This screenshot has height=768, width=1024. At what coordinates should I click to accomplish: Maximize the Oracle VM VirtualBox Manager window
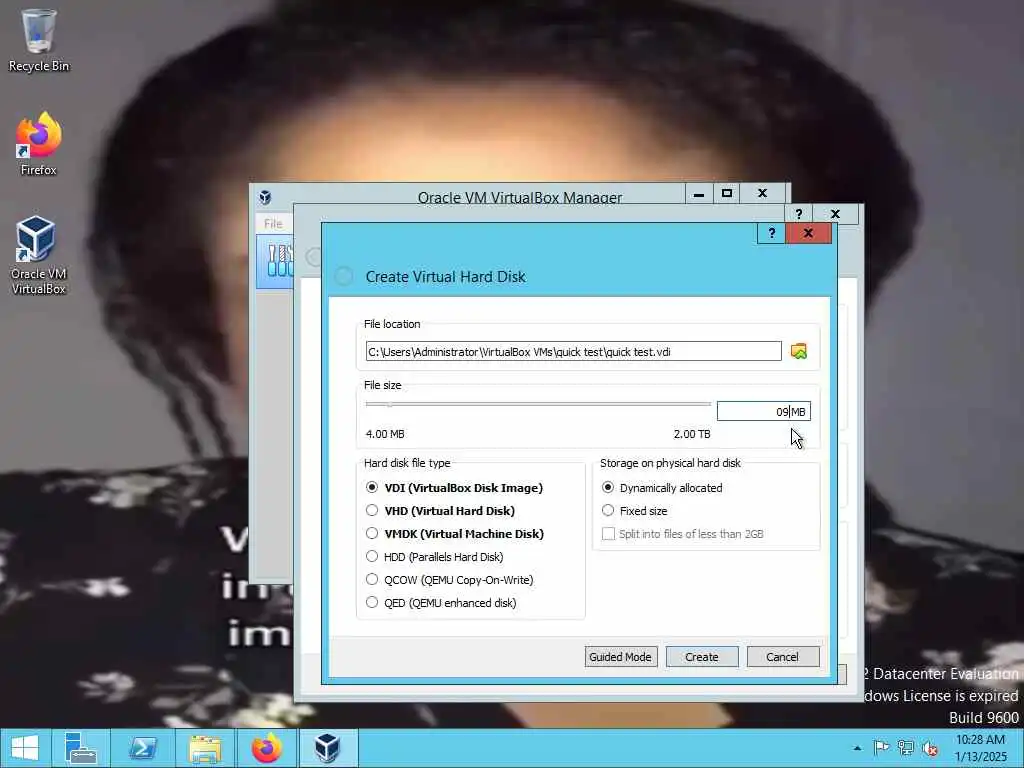point(727,194)
